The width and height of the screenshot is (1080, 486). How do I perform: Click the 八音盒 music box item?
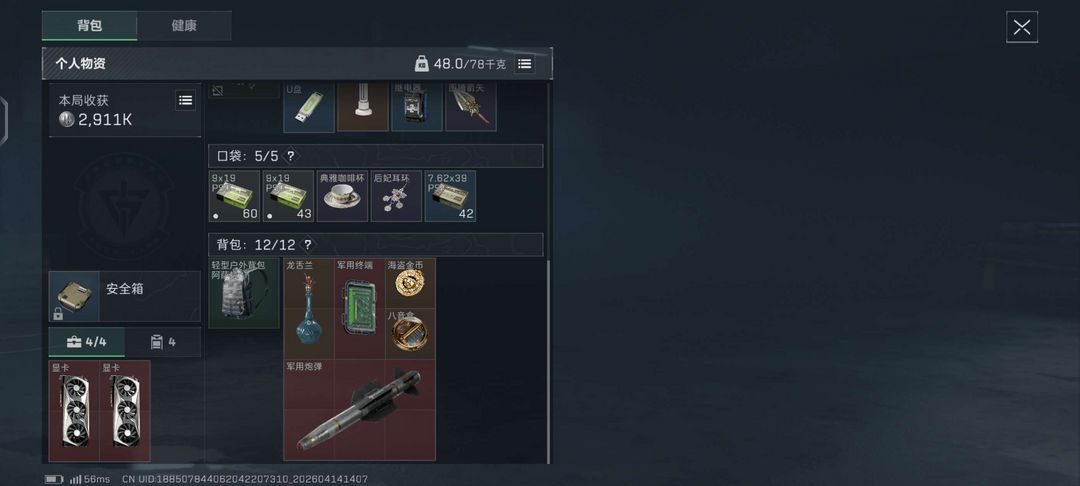pos(410,334)
